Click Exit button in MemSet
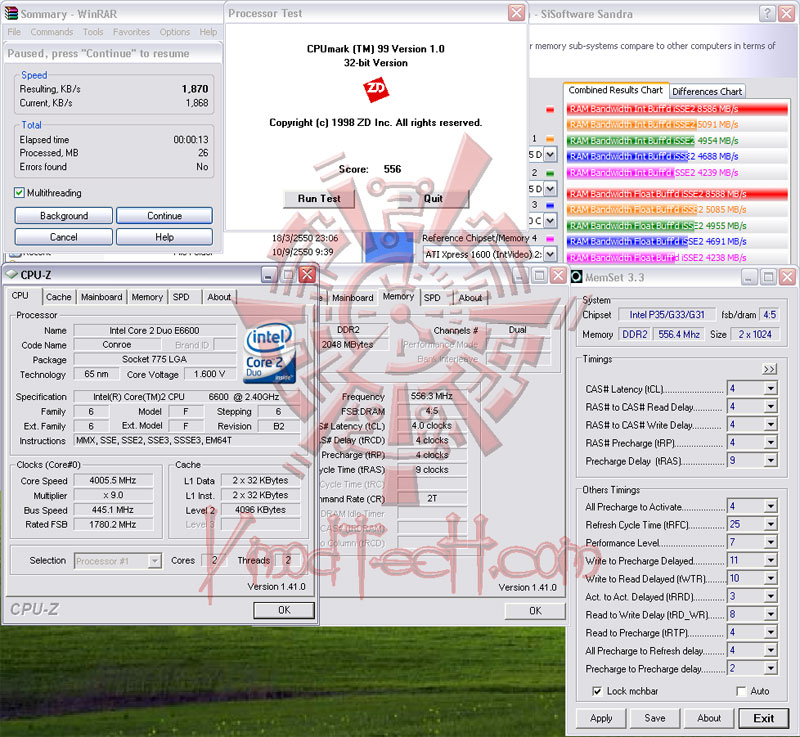 point(764,718)
